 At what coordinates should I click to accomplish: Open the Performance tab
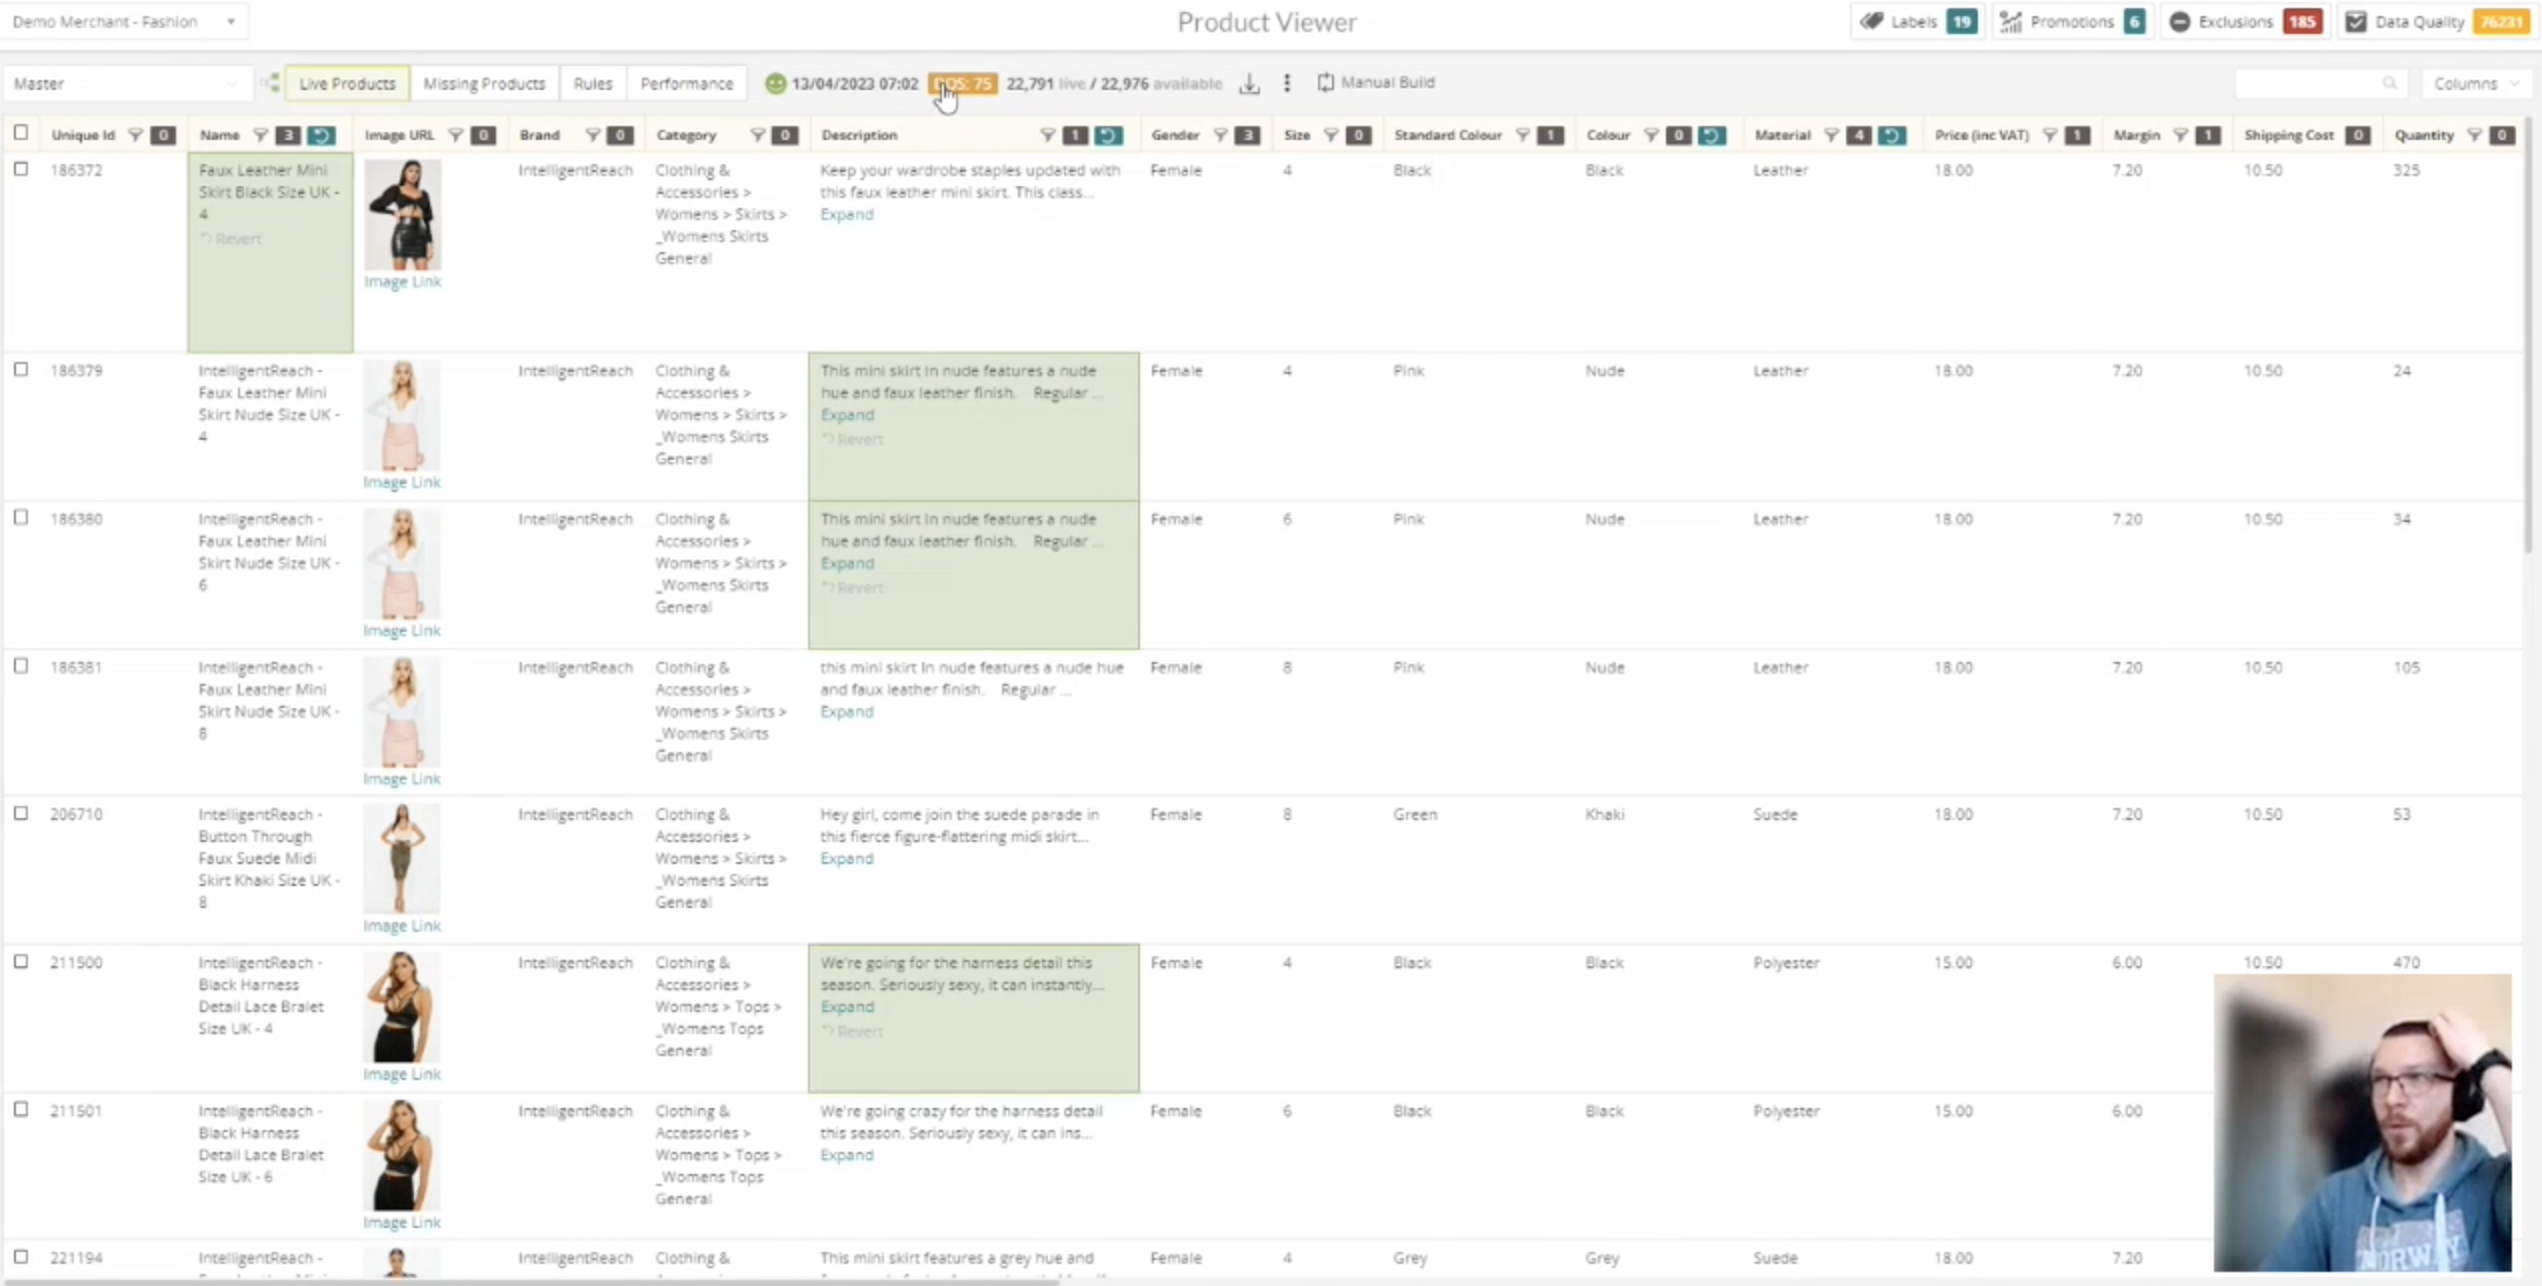[686, 83]
